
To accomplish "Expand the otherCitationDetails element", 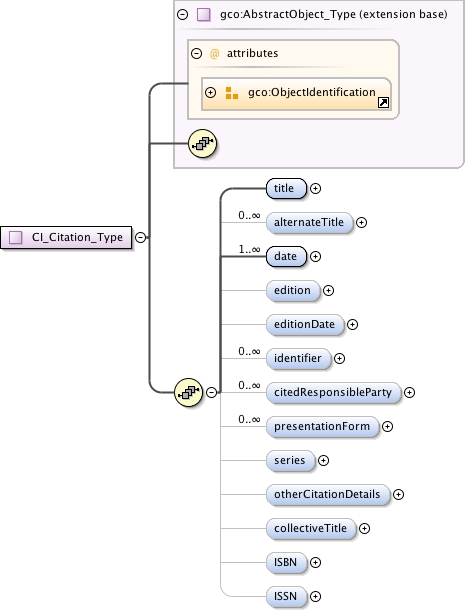I will coord(398,495).
